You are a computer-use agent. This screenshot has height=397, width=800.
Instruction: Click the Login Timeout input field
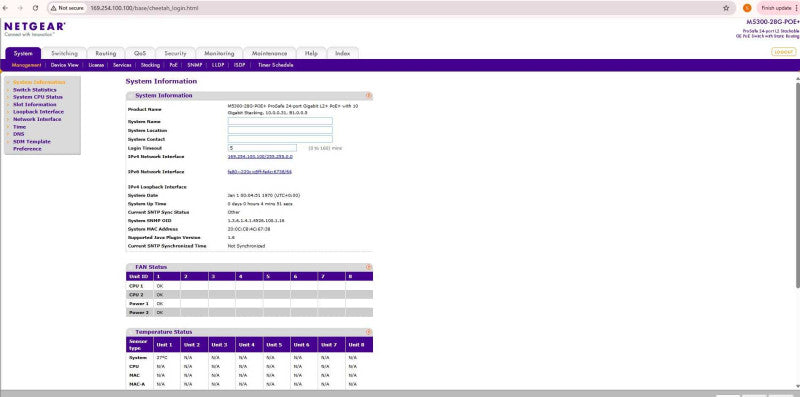pyautogui.click(x=262, y=148)
